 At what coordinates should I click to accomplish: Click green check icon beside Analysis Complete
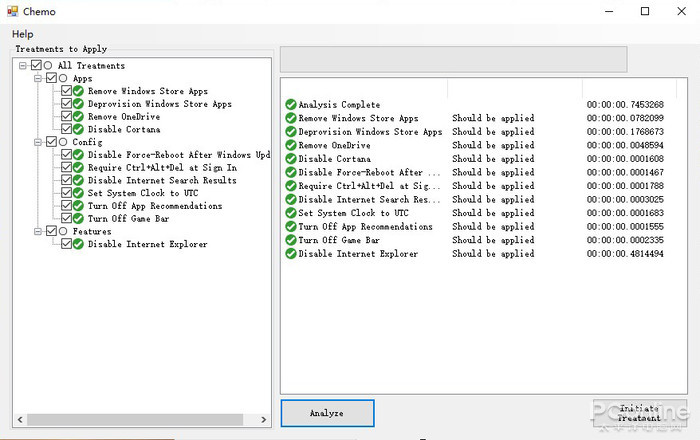[291, 105]
